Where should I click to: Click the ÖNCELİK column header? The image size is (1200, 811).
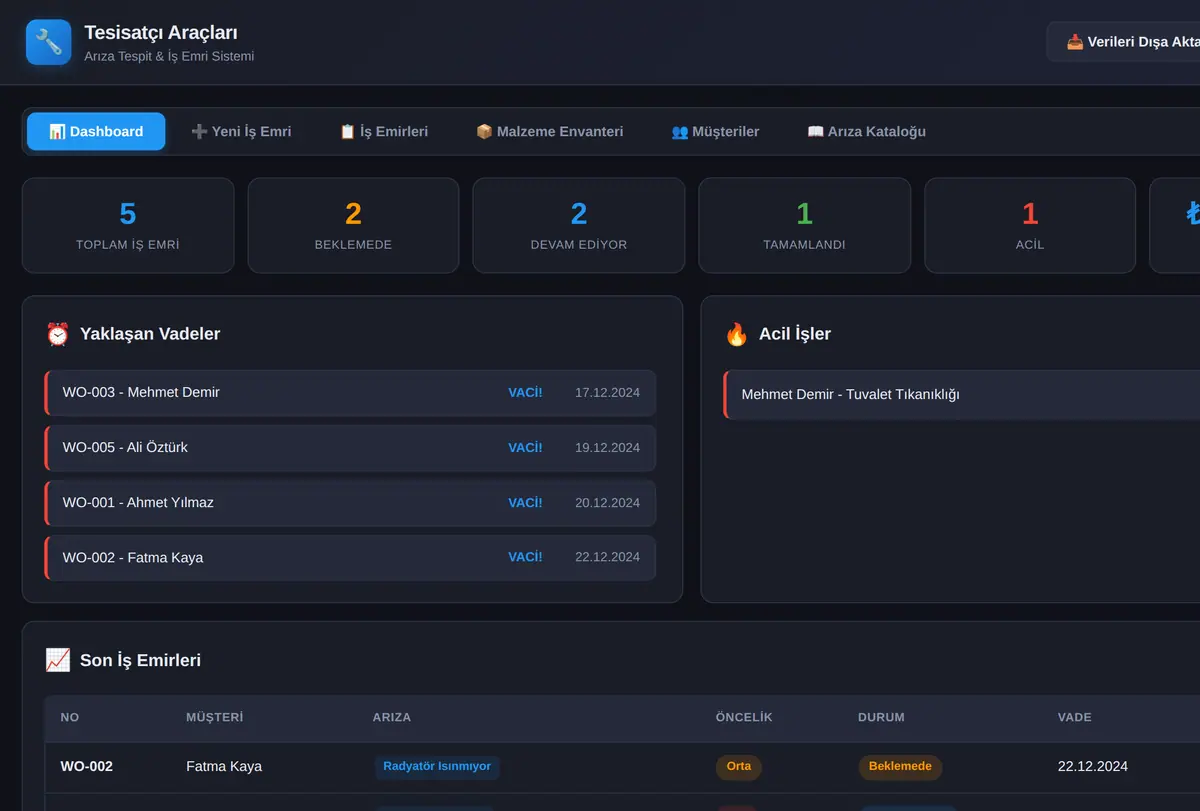click(x=744, y=717)
